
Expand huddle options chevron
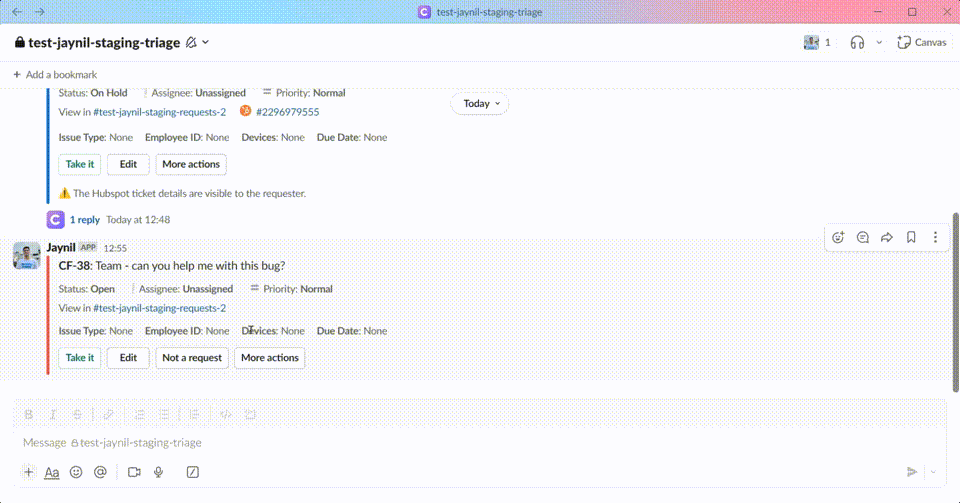(879, 42)
